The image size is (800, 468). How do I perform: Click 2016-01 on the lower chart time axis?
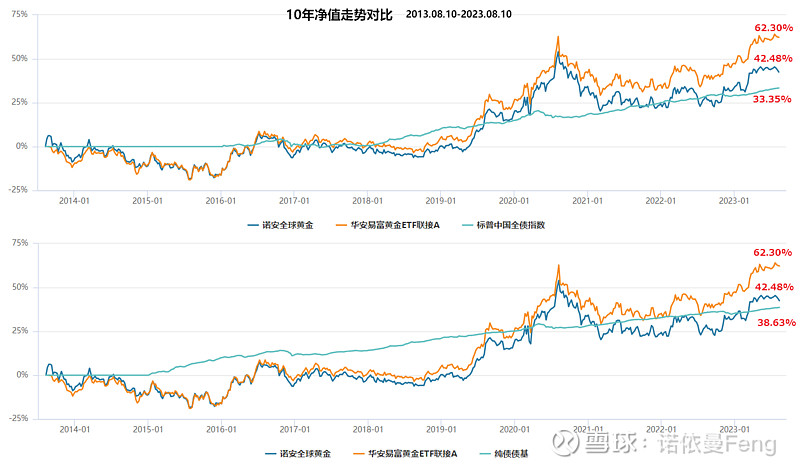click(221, 429)
